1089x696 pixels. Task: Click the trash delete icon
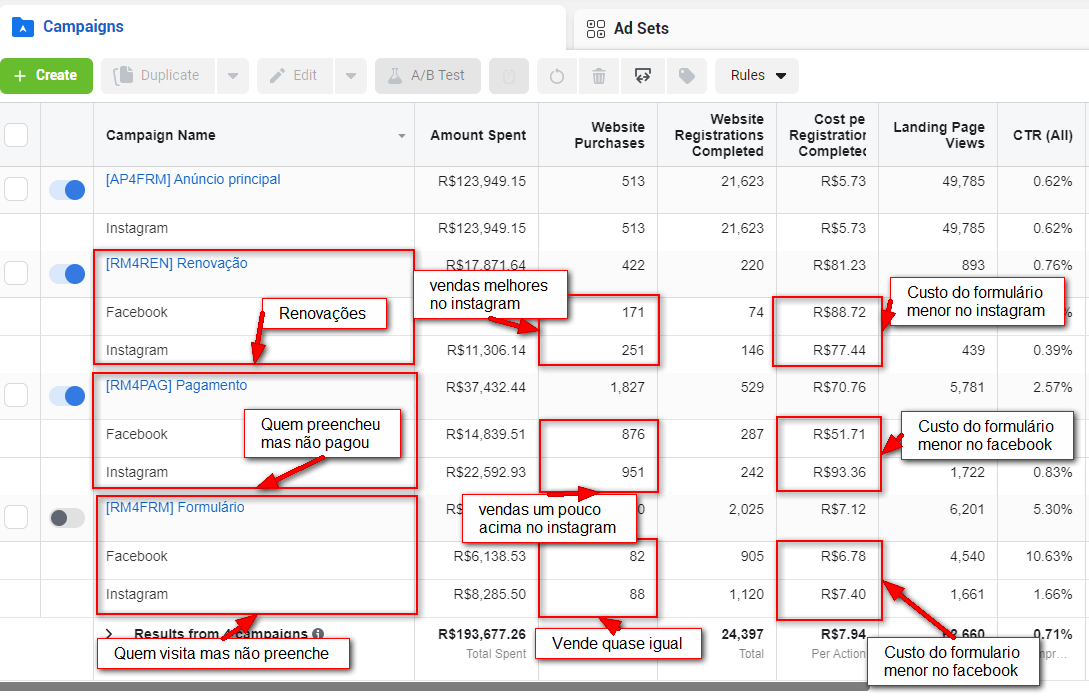coord(599,76)
